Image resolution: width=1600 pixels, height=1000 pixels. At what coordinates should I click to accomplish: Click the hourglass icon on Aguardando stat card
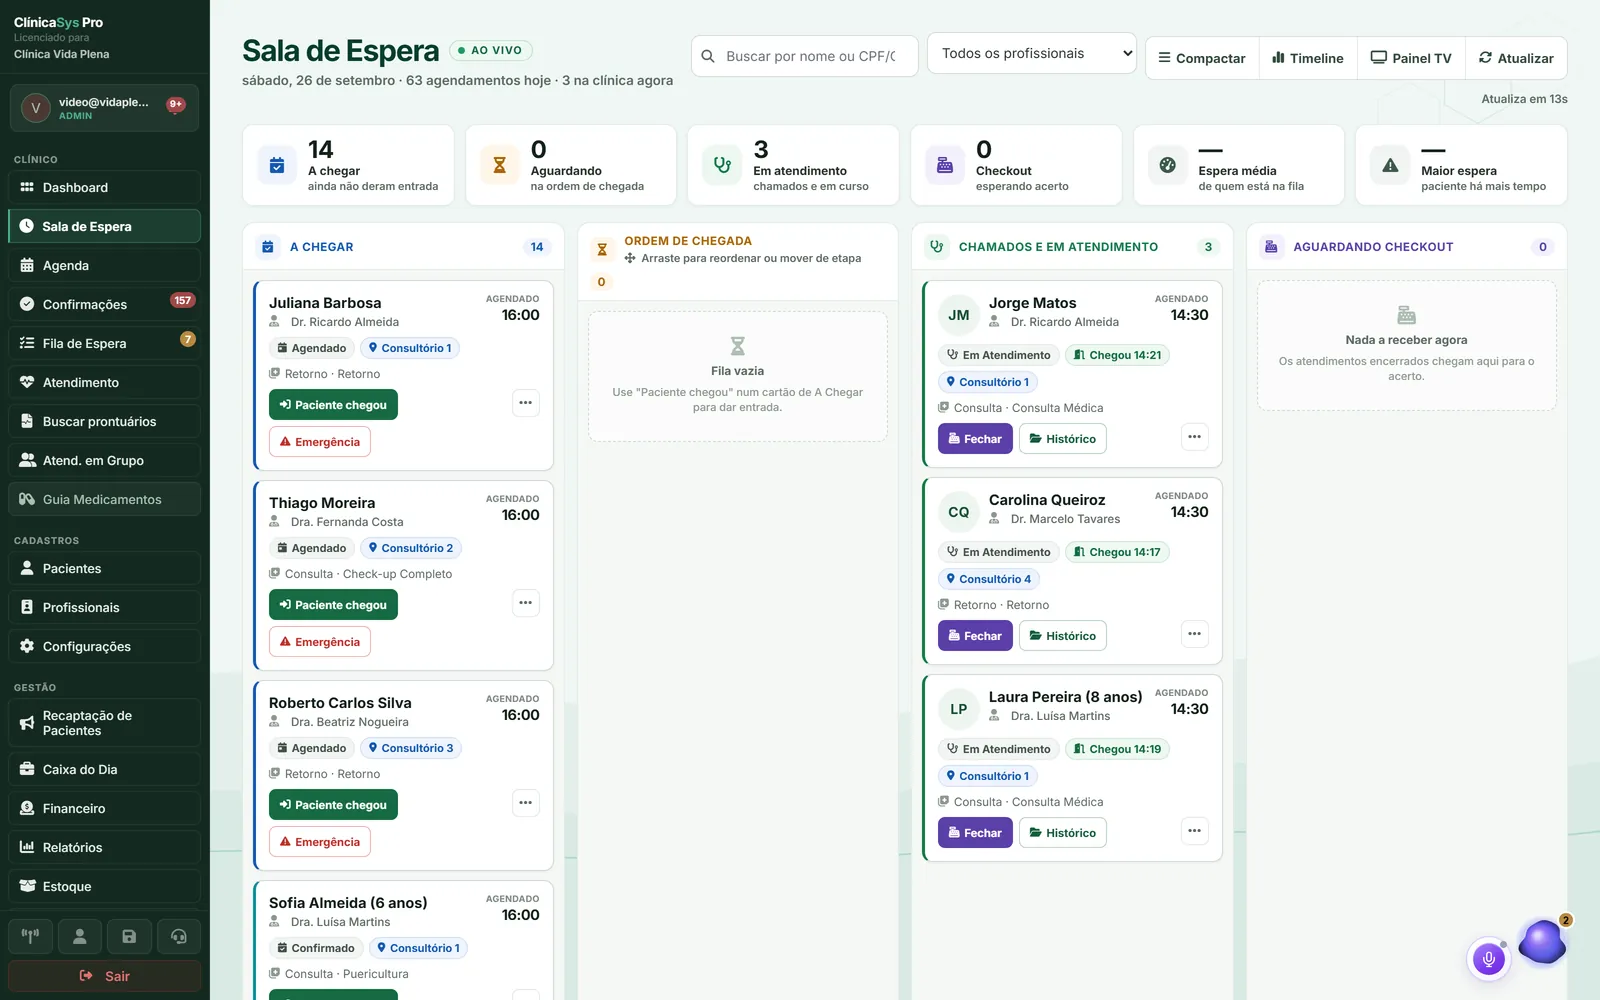(500, 165)
